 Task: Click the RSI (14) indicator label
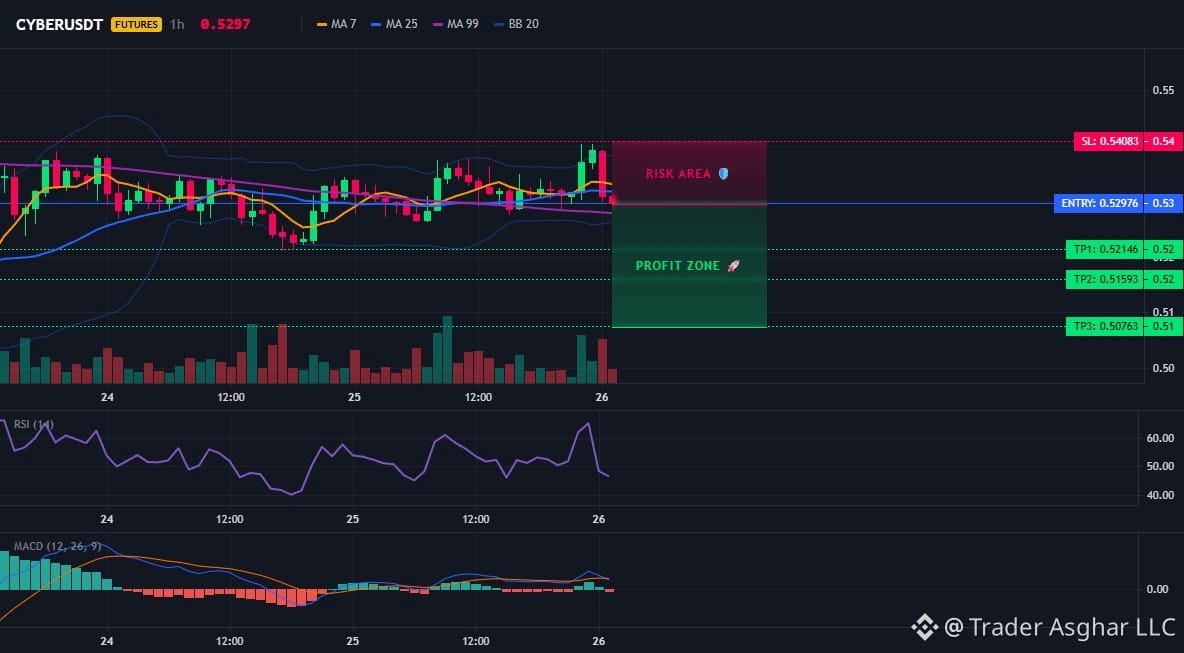33,424
